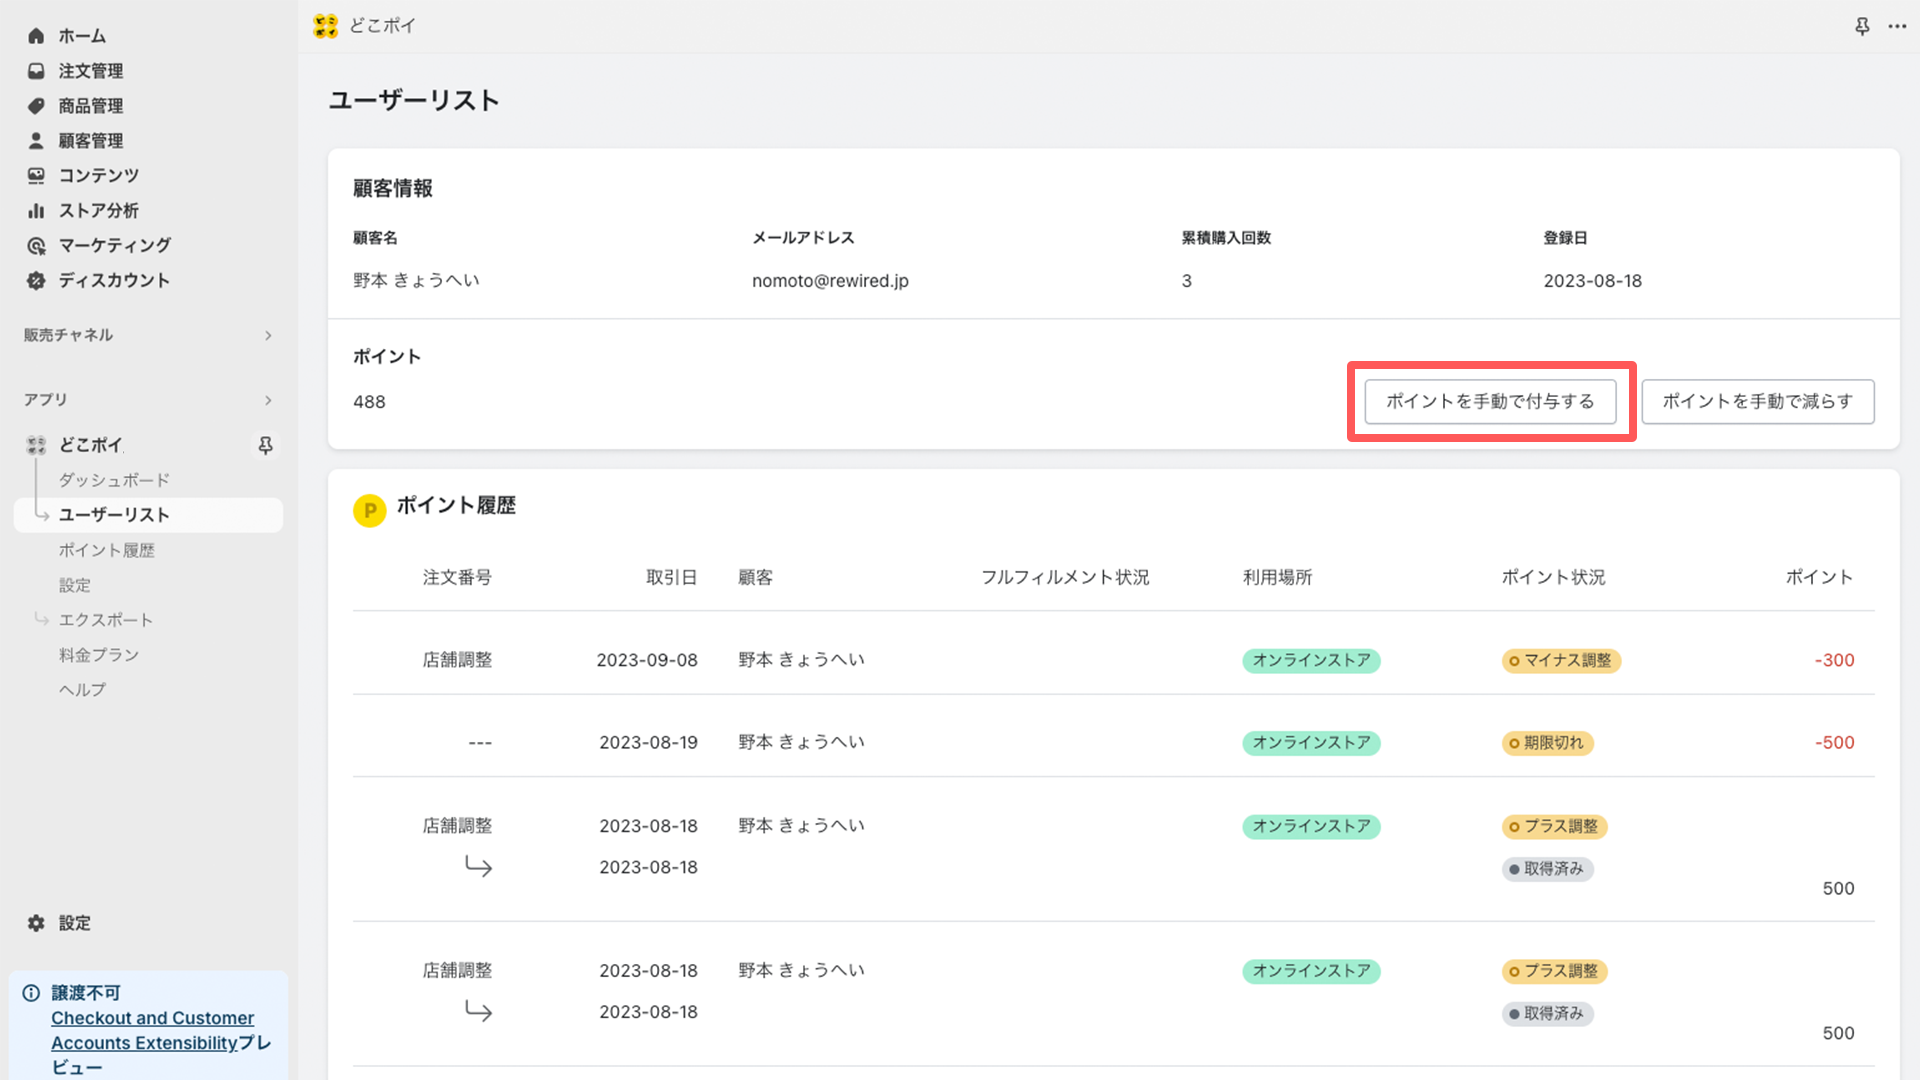Expand the 販売チャネル section chevron
Viewport: 1920px width, 1080px height.
pyautogui.click(x=268, y=335)
